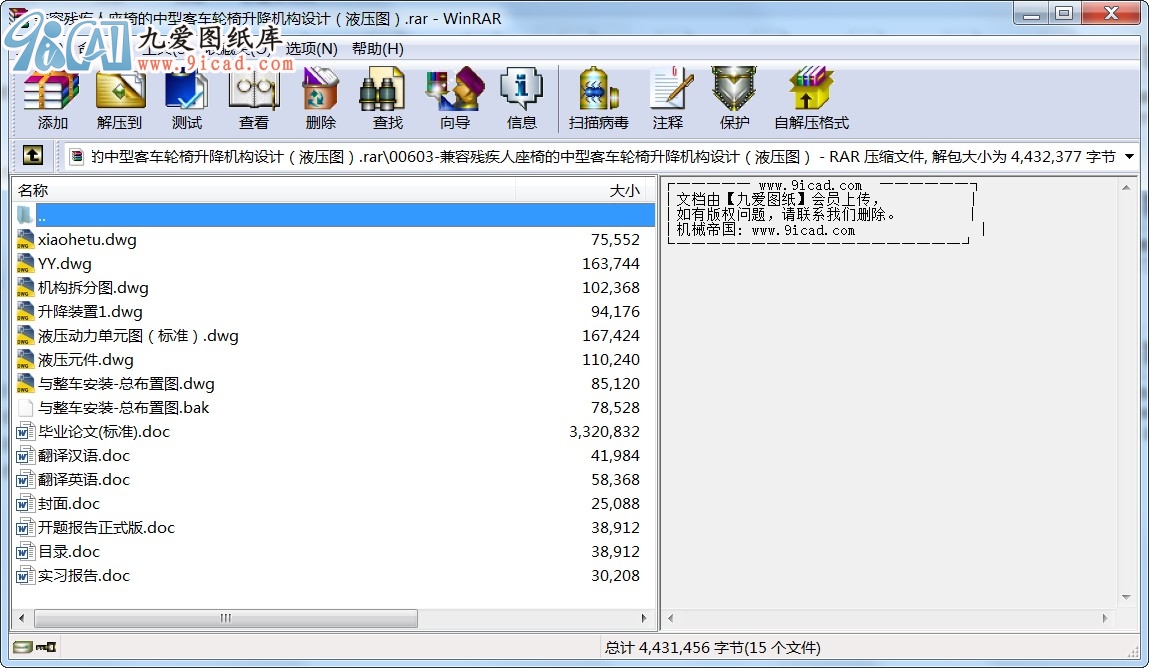Click the Protect (保护) archive icon
Screen dimensions: 1149x668
coord(734,100)
